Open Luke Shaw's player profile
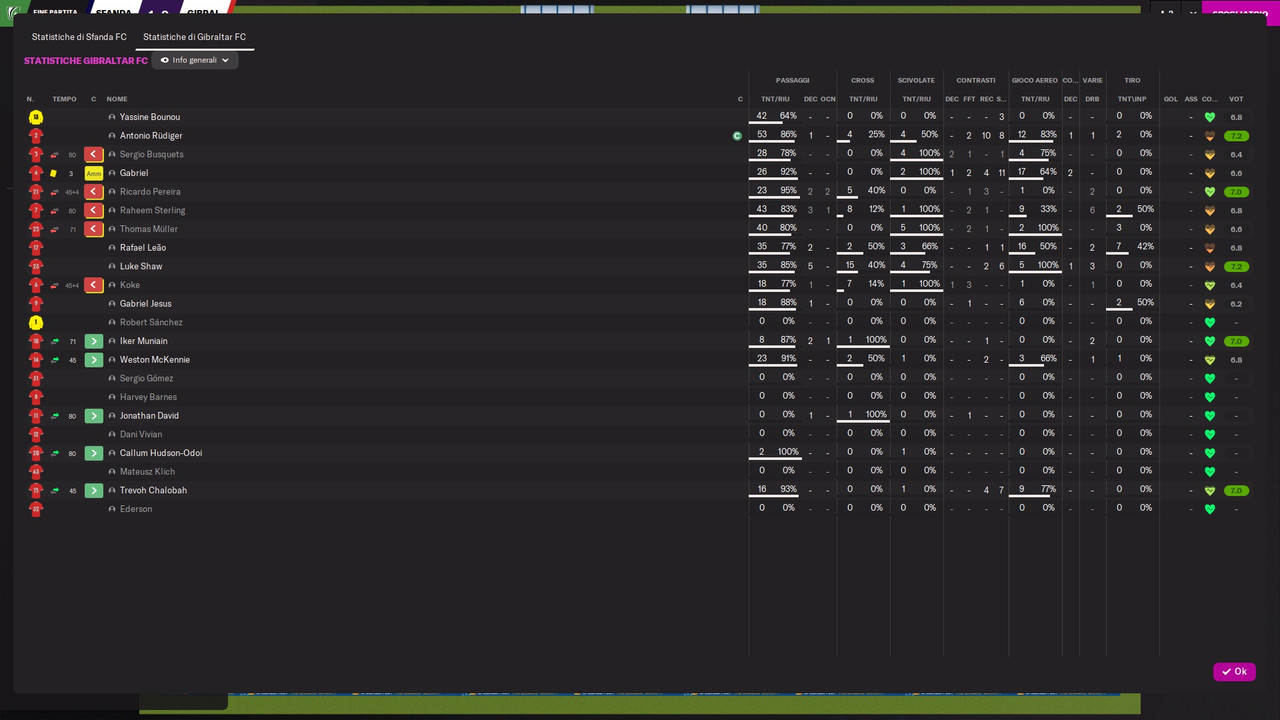The image size is (1280, 720). pyautogui.click(x=141, y=266)
